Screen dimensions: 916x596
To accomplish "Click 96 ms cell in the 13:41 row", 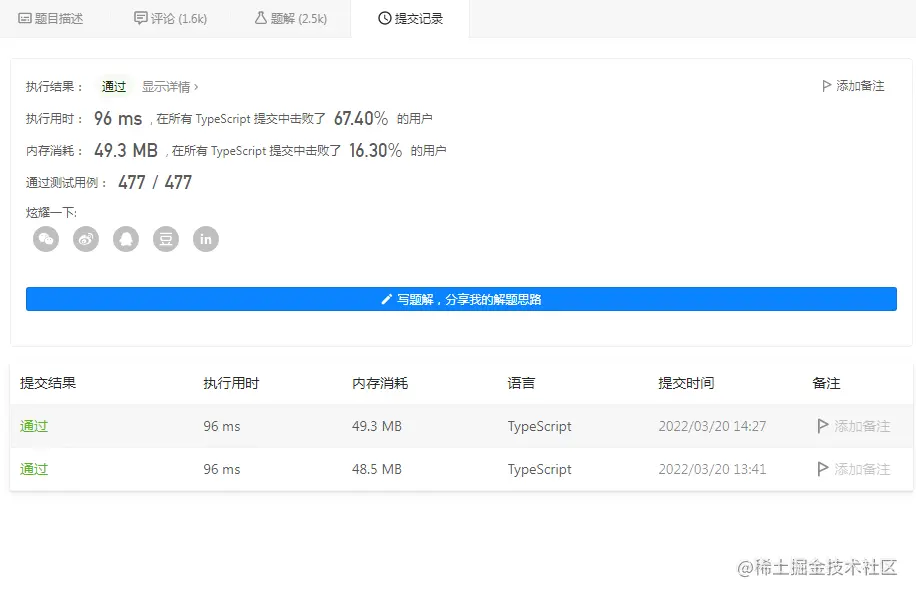I will [x=222, y=469].
